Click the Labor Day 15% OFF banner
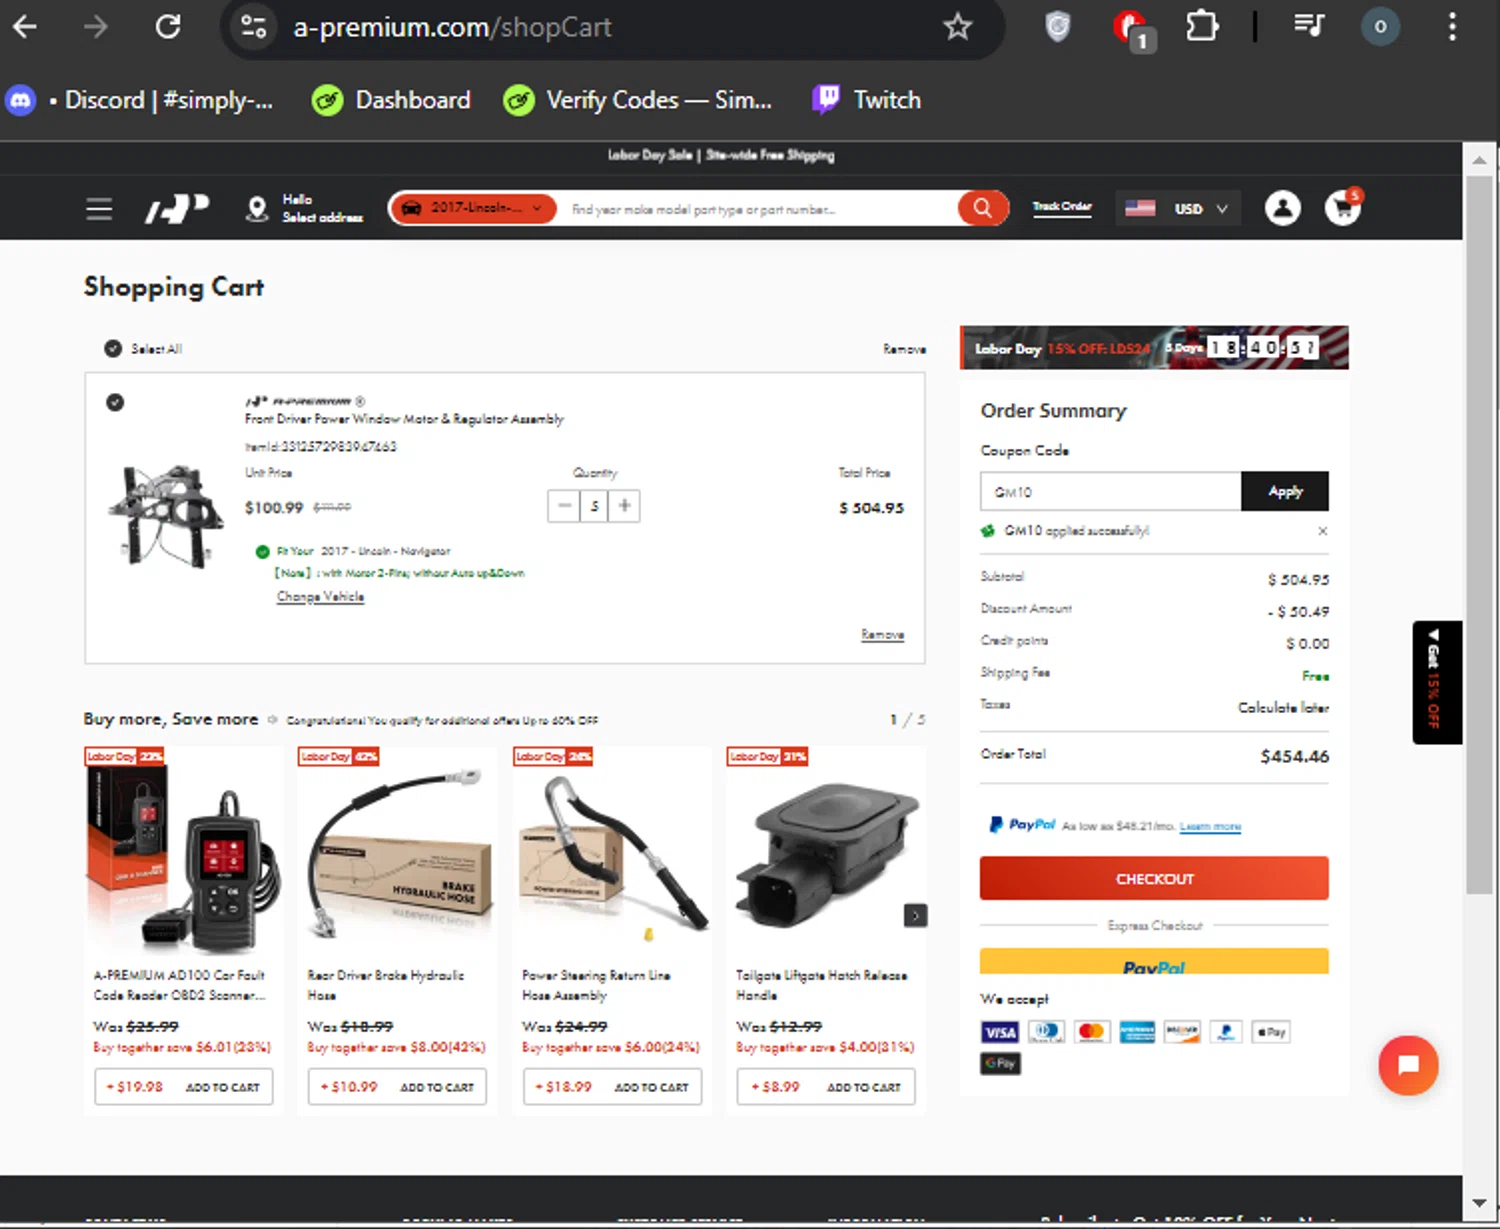 (1154, 347)
